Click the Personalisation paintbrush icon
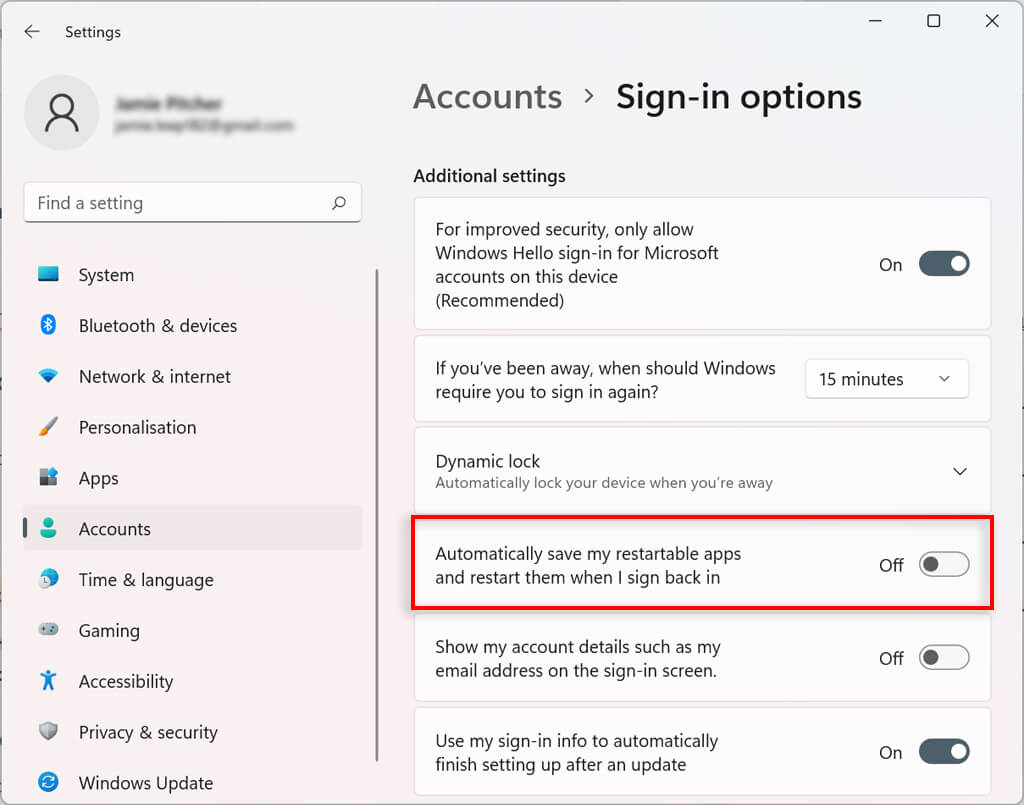This screenshot has height=805, width=1024. click(x=48, y=427)
